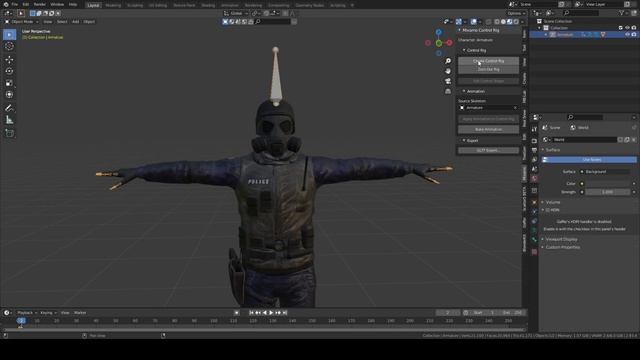Open the Physics properties tab icon
640x360 pixels.
click(534, 221)
